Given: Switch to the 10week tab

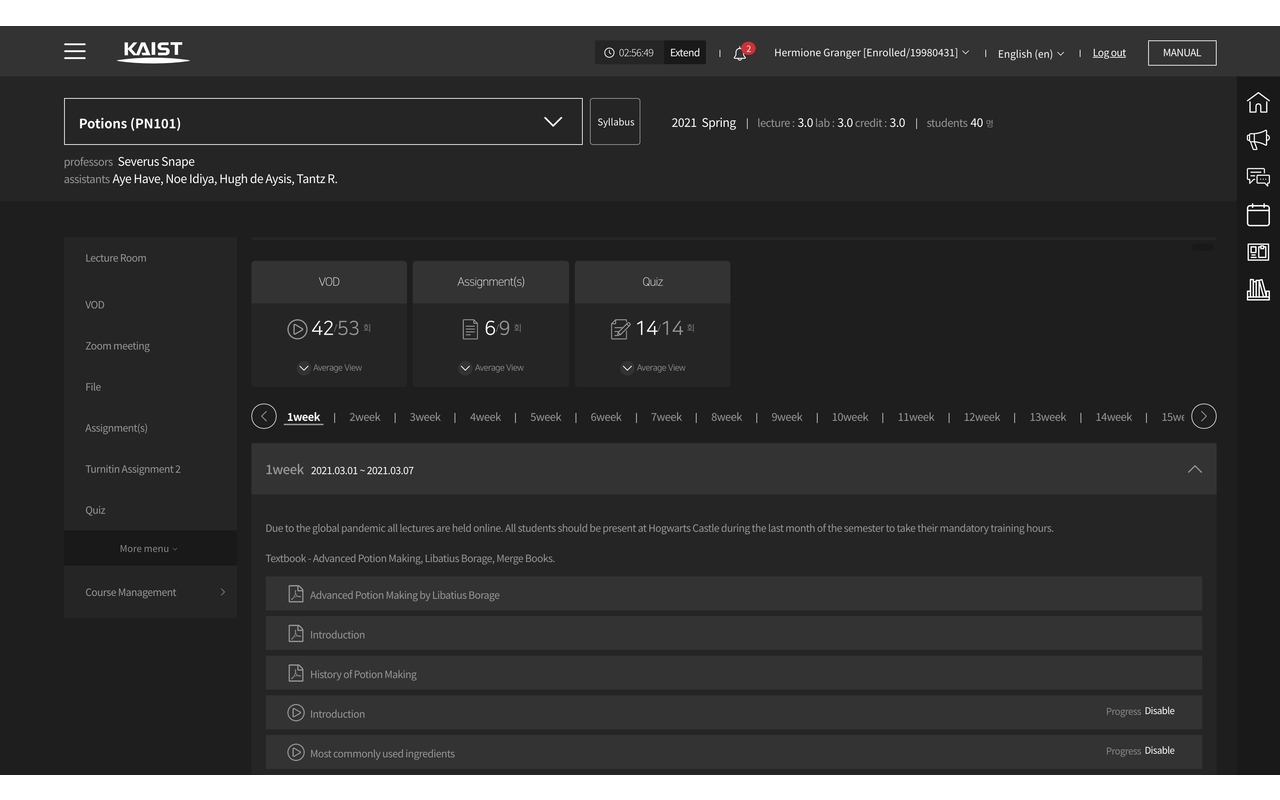Looking at the screenshot, I should pyautogui.click(x=850, y=417).
